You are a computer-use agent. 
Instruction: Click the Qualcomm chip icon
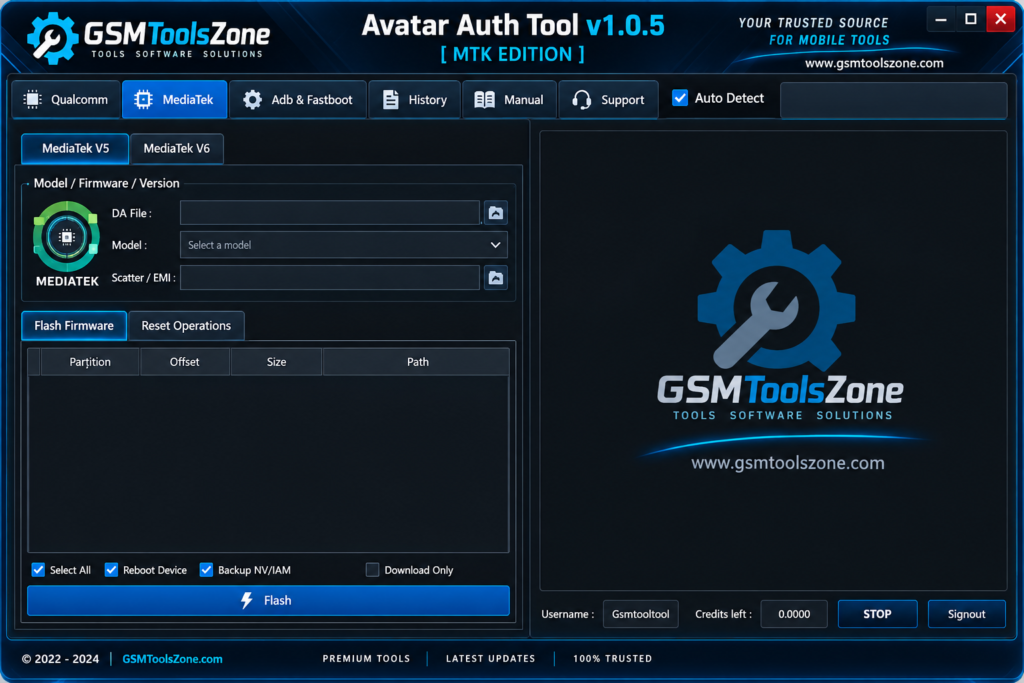(x=32, y=99)
